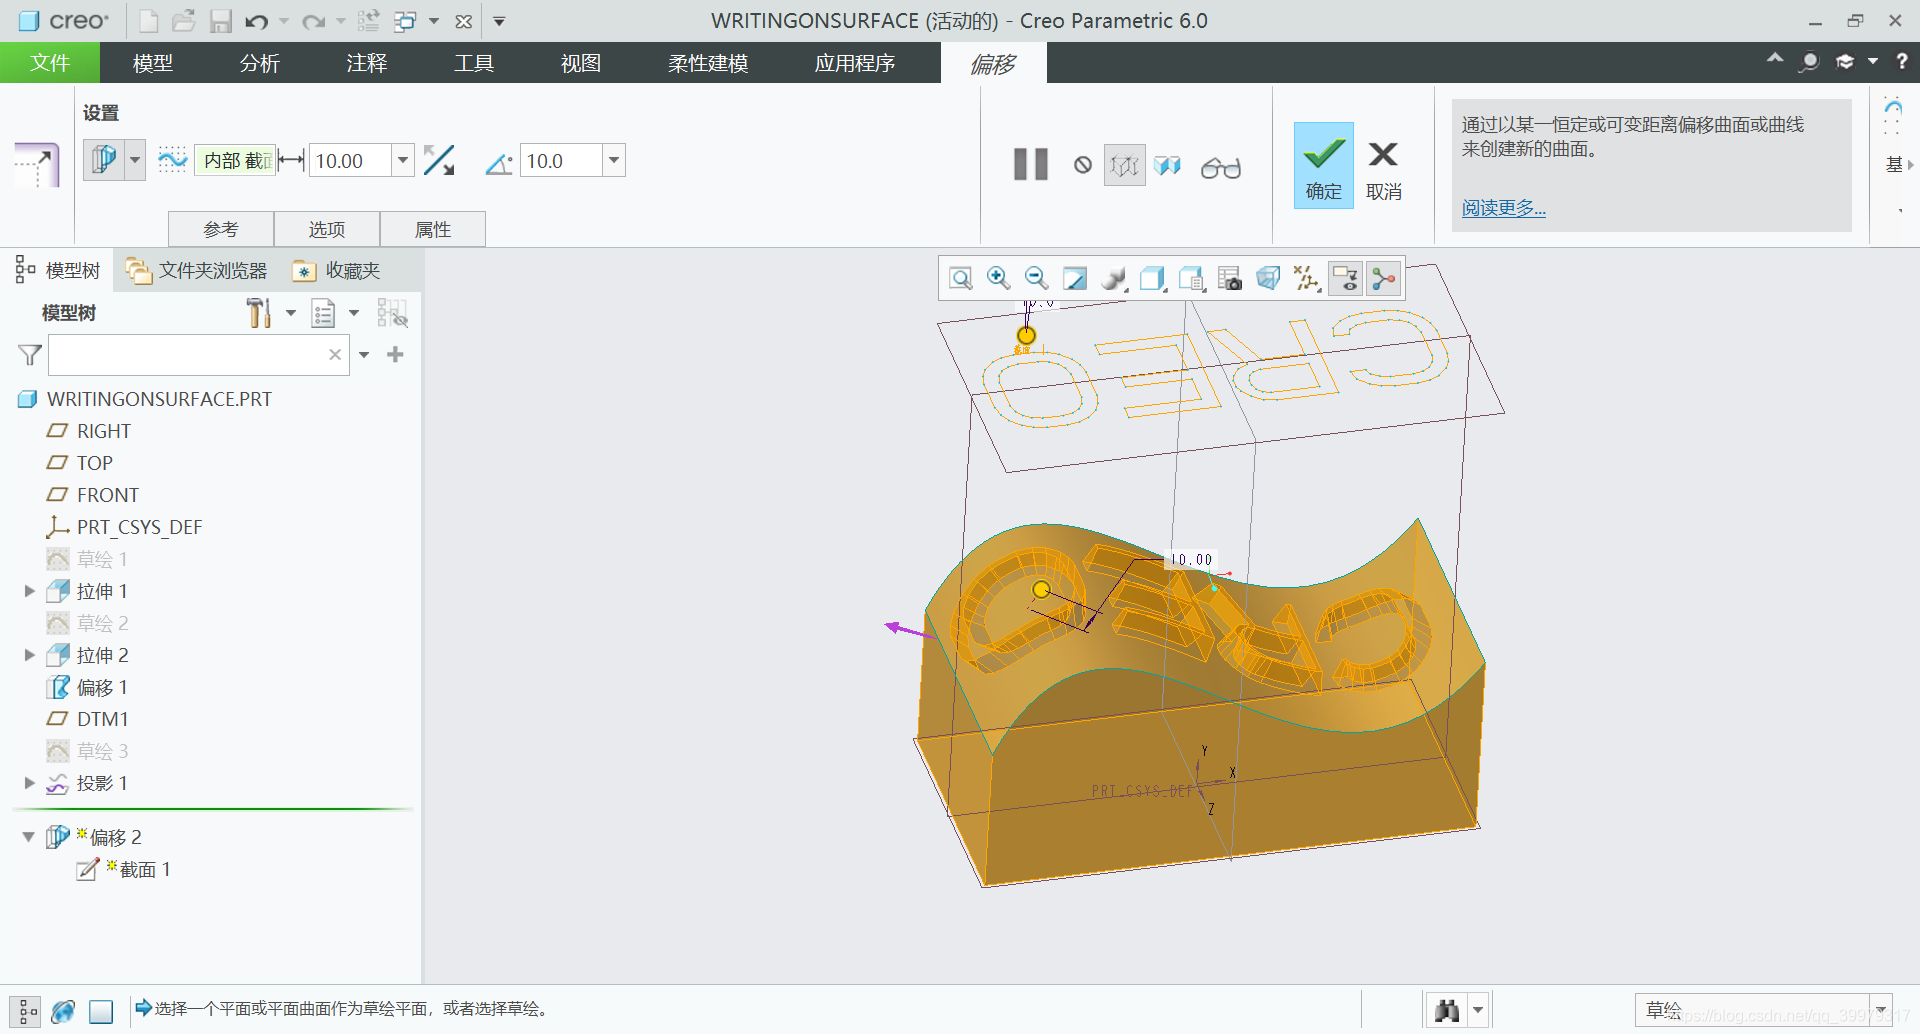Expand the 拉伸 1 tree node
Image resolution: width=1920 pixels, height=1034 pixels.
coord(29,591)
